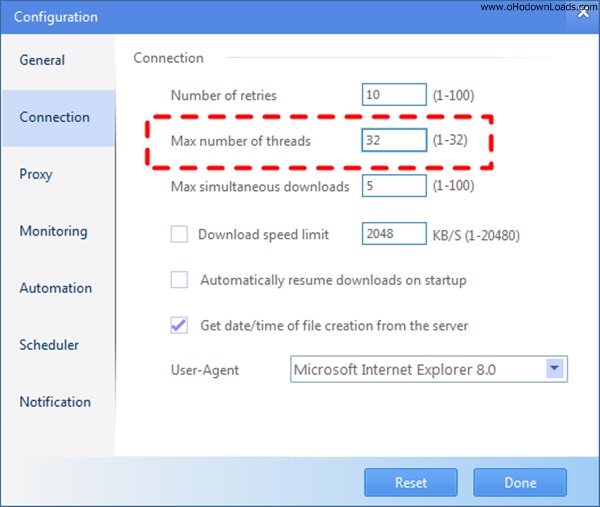Click the Max simultaneous downloads label
Screen dimensions: 600x507
tap(260, 187)
